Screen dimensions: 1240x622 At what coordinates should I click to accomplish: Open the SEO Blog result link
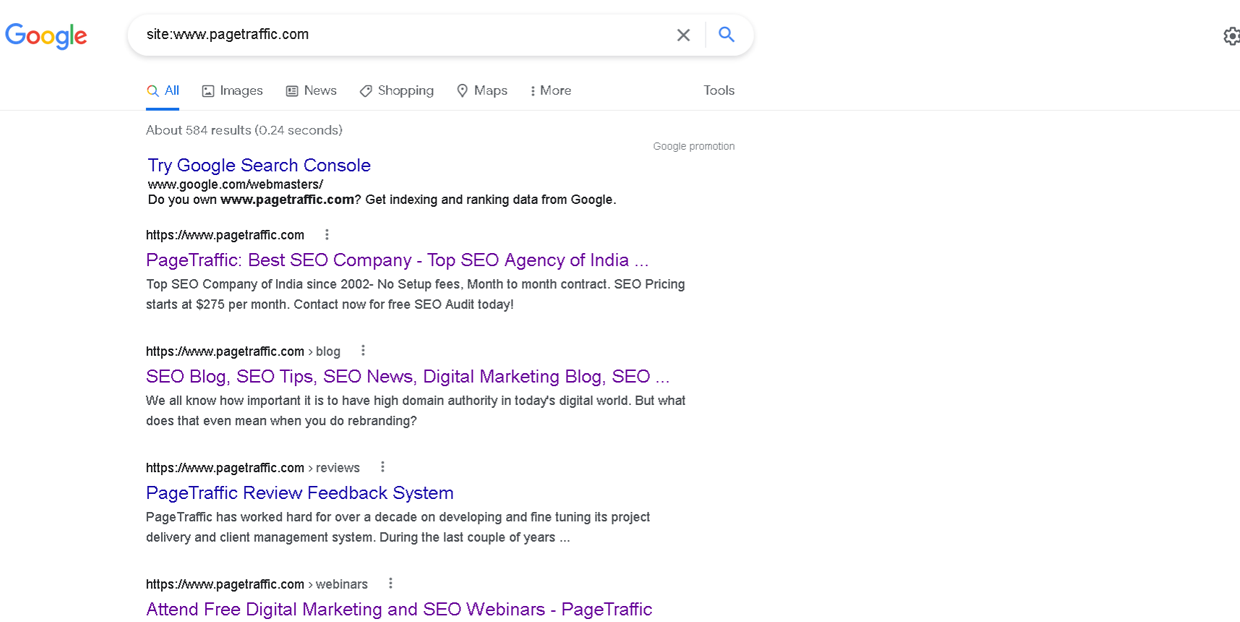(408, 376)
